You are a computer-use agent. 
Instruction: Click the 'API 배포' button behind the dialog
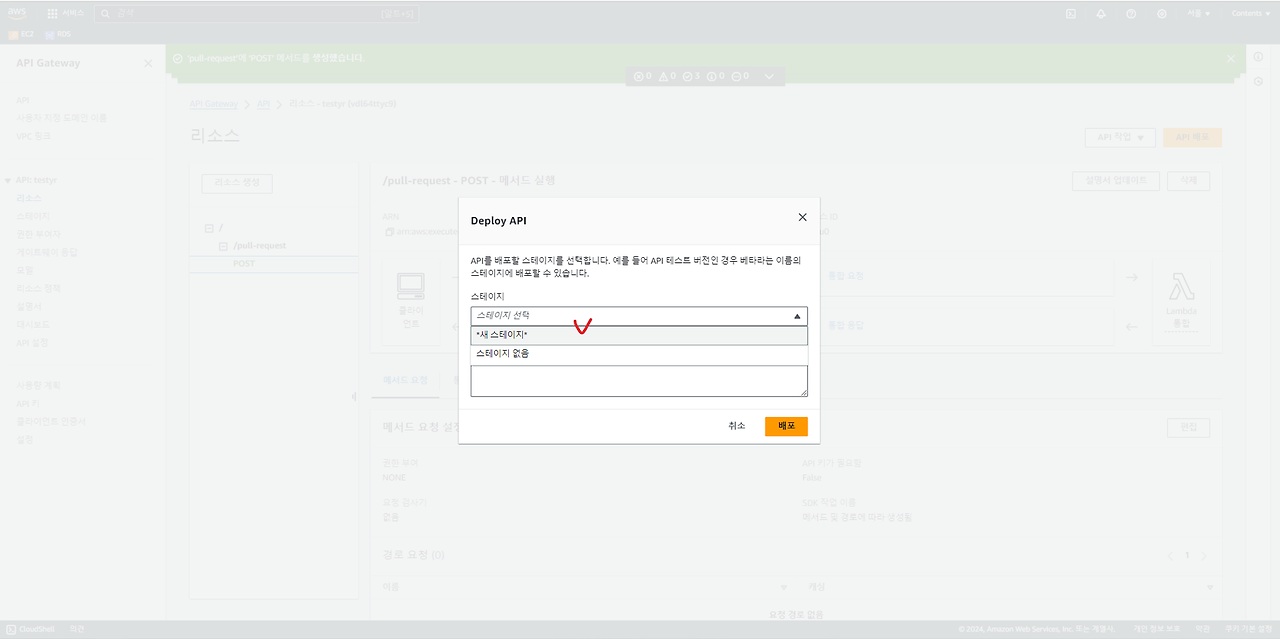tap(1192, 137)
